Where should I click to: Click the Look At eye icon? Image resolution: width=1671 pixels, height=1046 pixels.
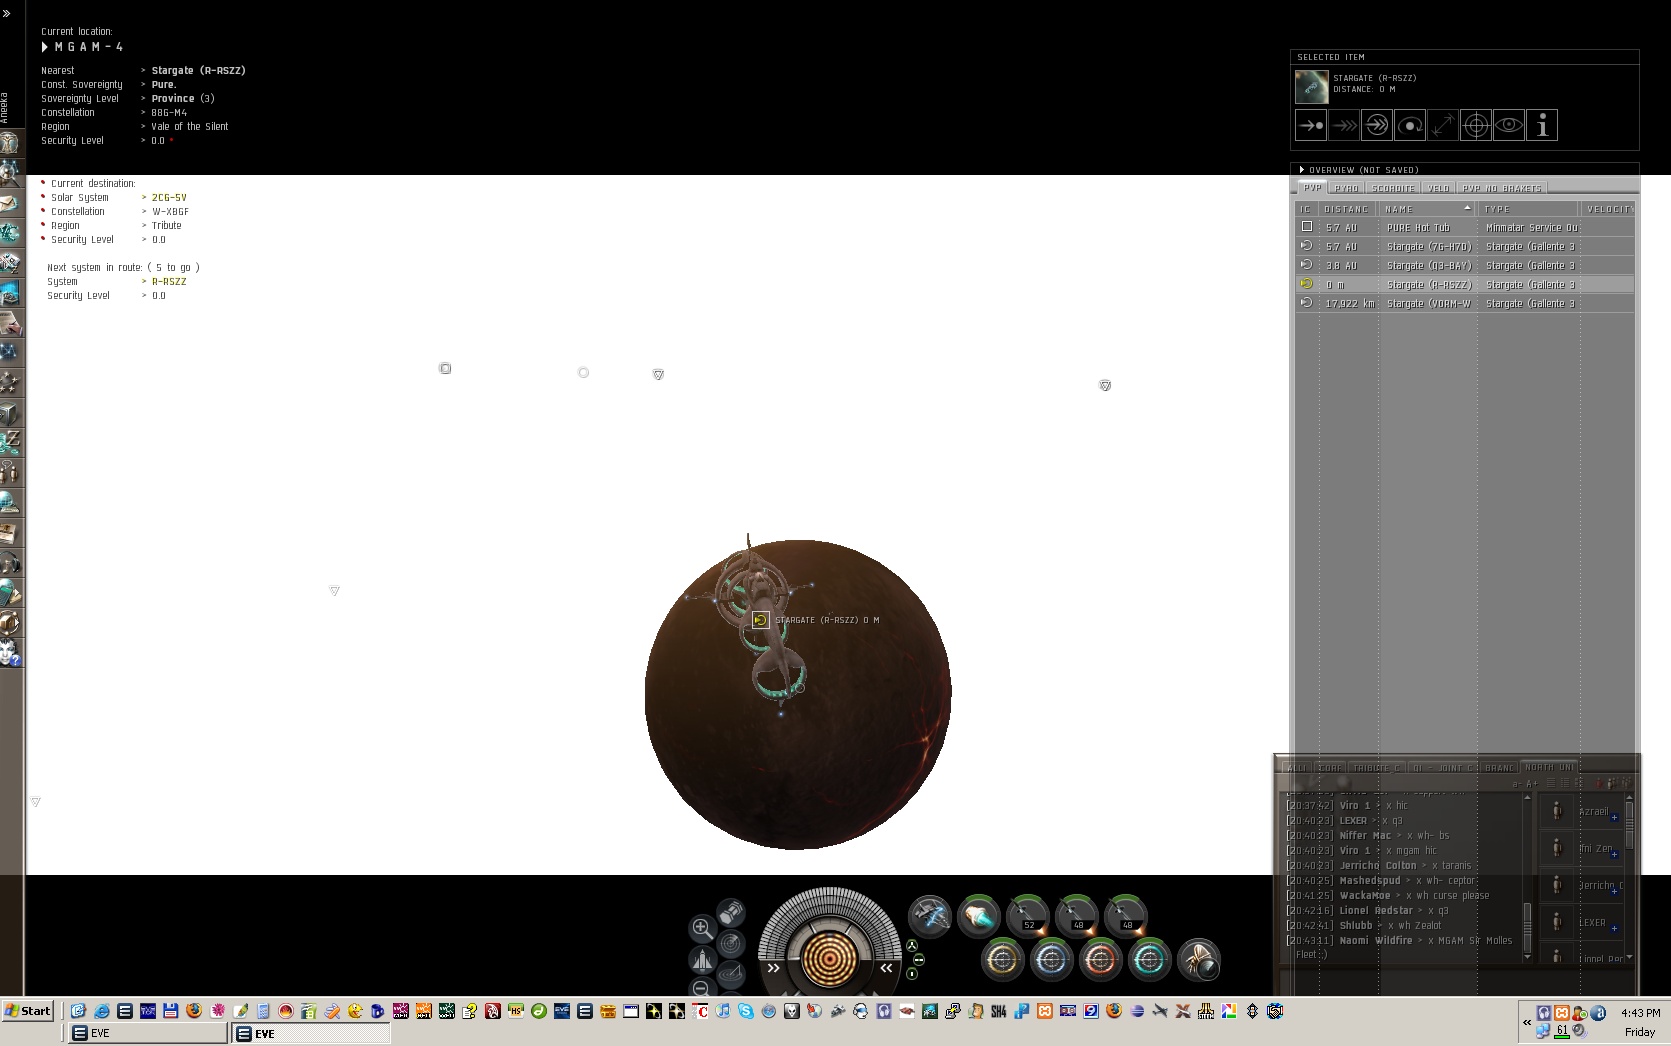click(1509, 126)
